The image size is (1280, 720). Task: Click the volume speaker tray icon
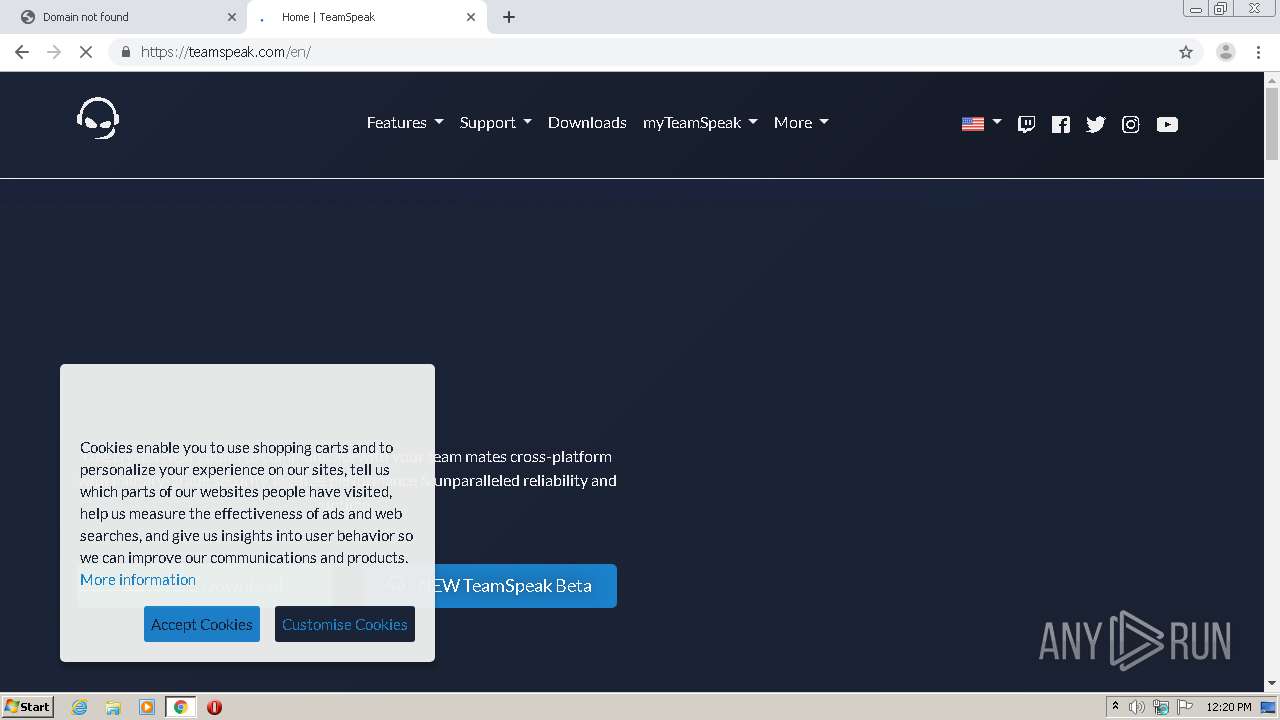[1136, 707]
